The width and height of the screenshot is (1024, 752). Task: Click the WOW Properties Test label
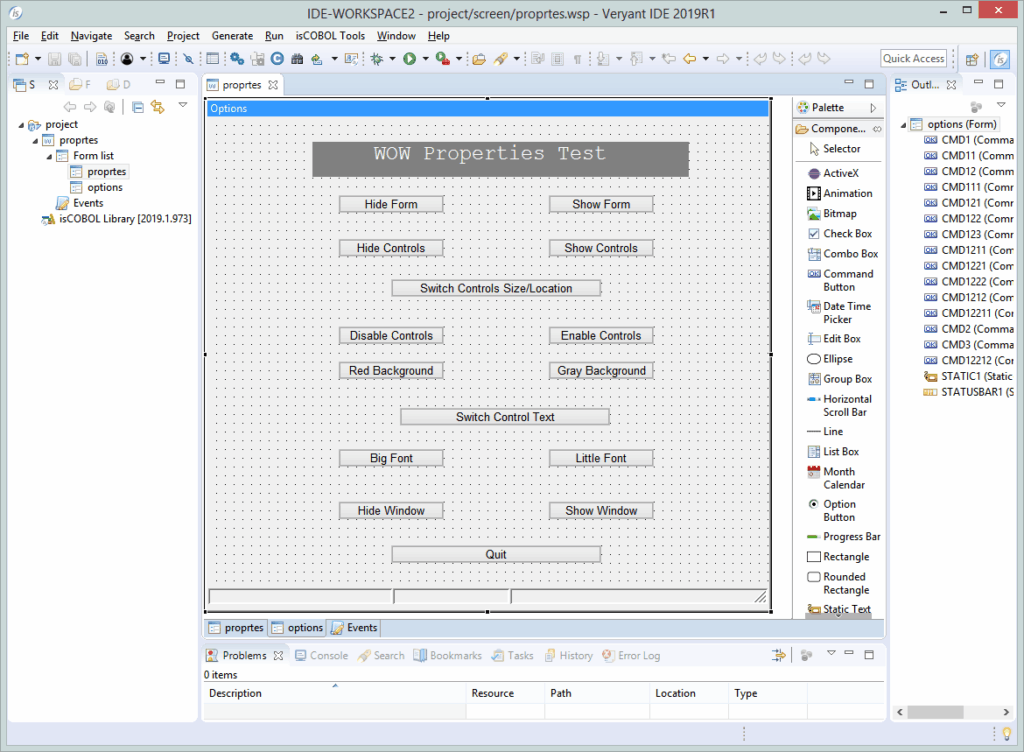click(500, 159)
